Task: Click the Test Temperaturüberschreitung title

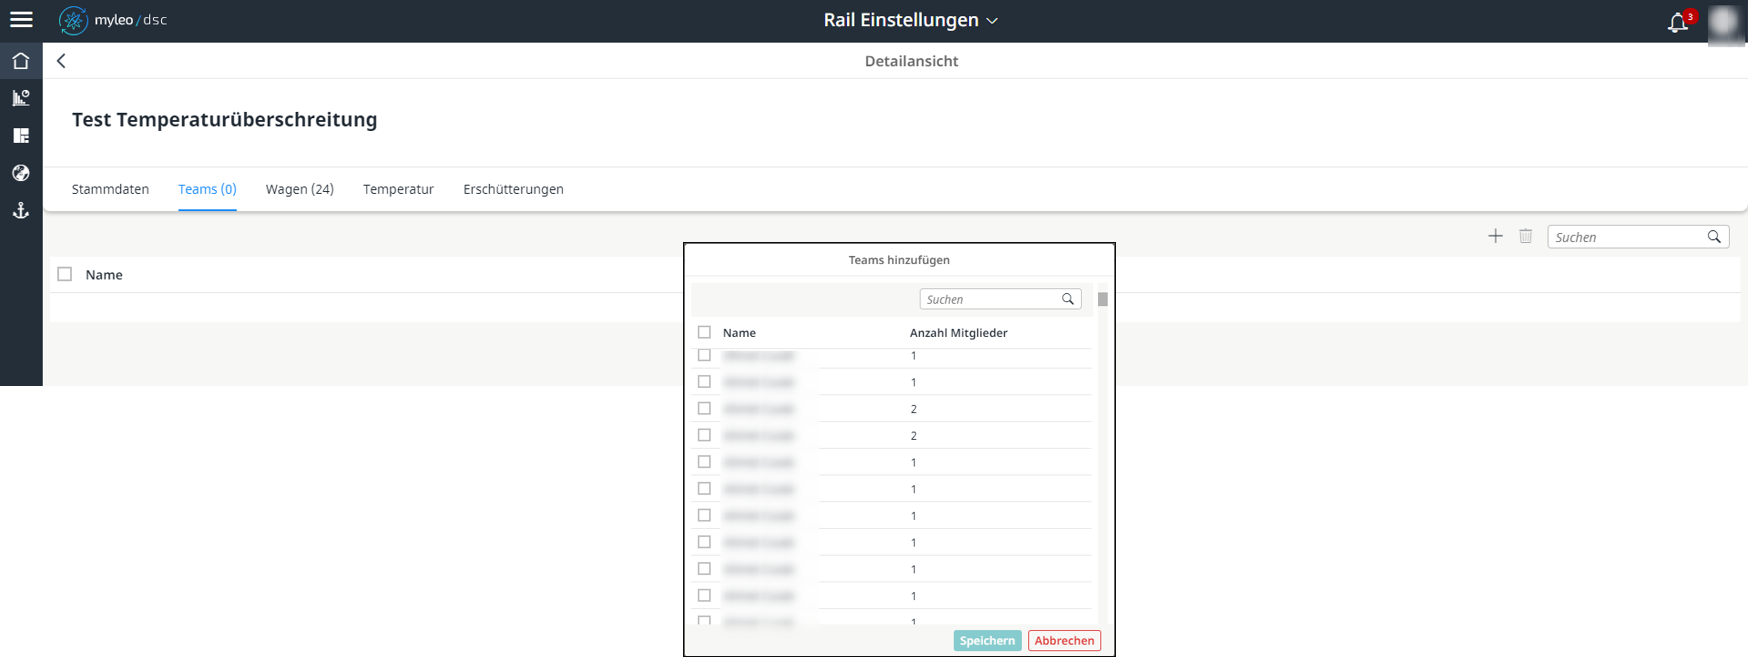Action: point(225,120)
